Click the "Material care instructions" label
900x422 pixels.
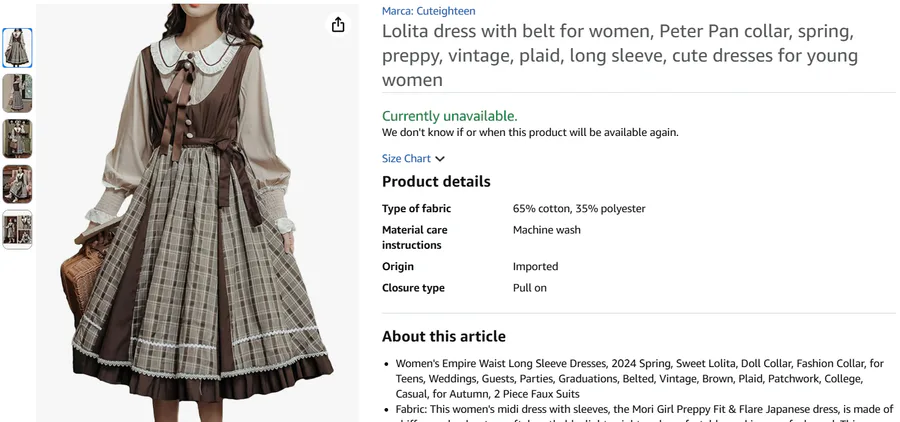[414, 237]
